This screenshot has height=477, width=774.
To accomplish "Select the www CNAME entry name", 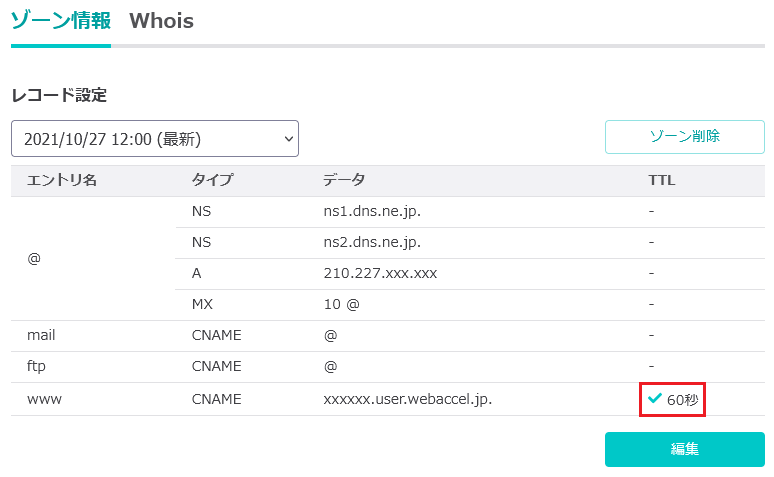I will point(44,399).
